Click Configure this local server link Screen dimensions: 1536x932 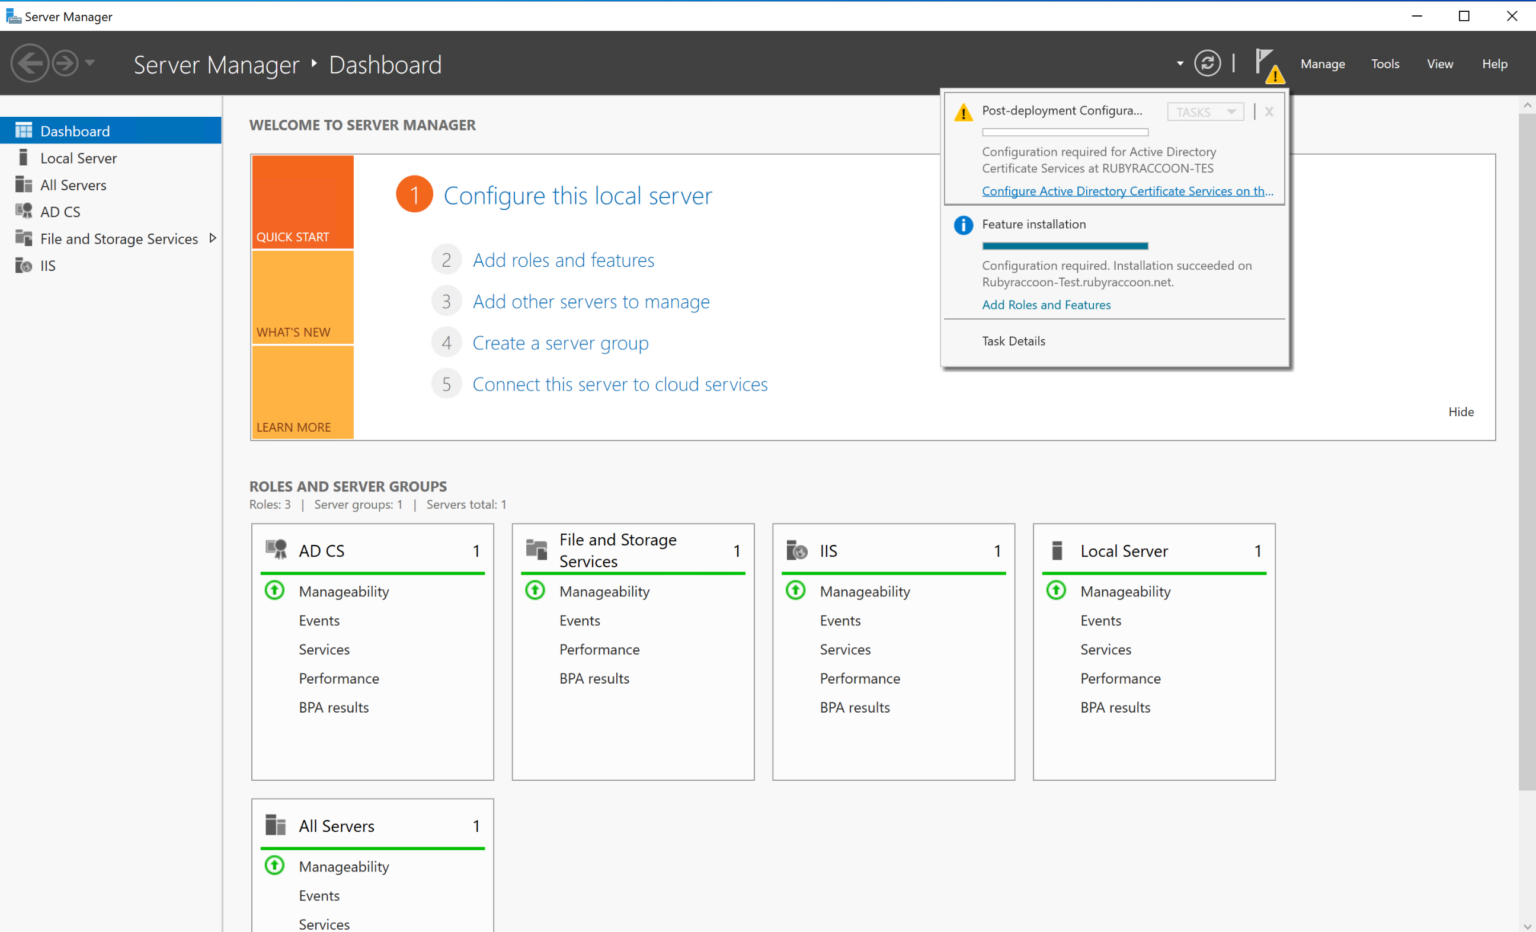pos(578,196)
